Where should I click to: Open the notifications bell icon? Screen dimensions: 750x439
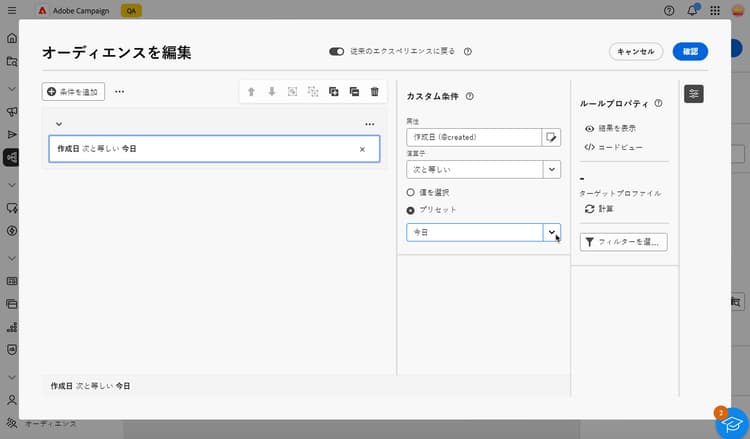pyautogui.click(x=692, y=10)
